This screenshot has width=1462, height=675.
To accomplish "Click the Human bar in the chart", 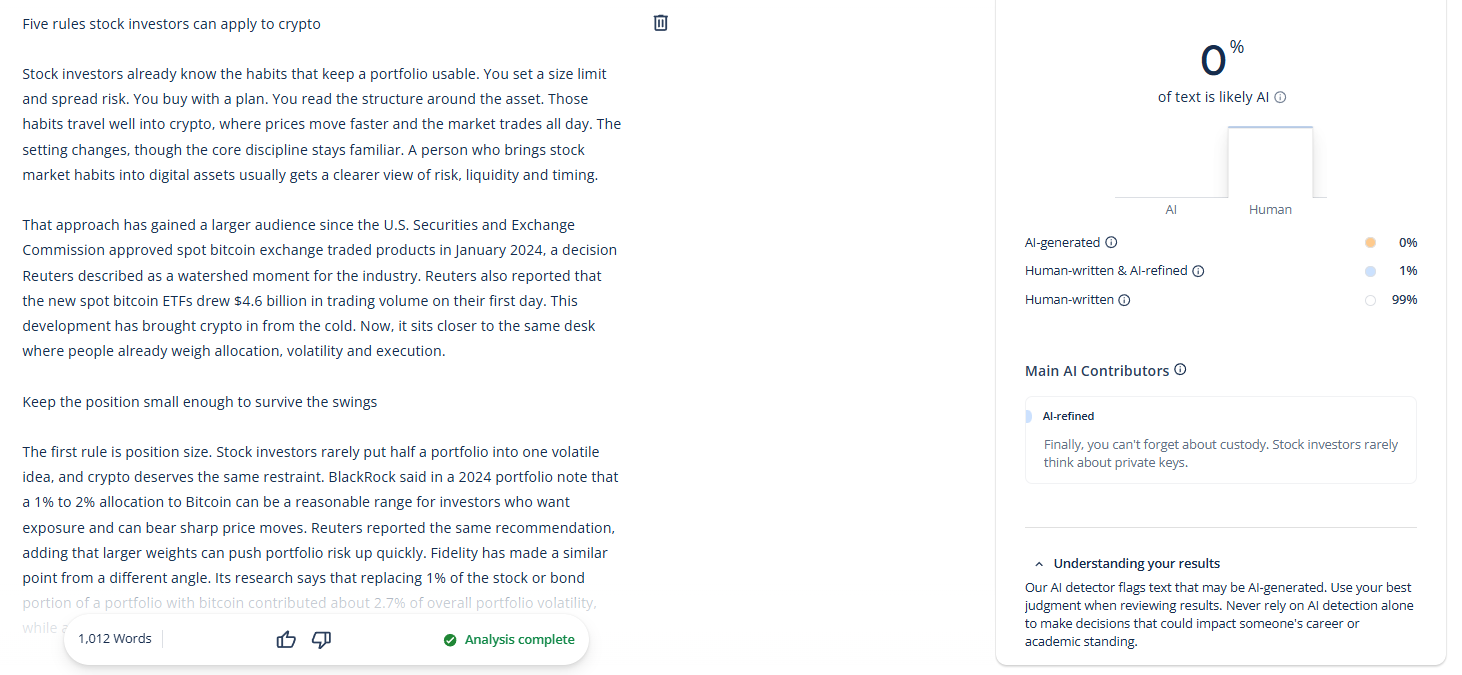I will [1270, 163].
